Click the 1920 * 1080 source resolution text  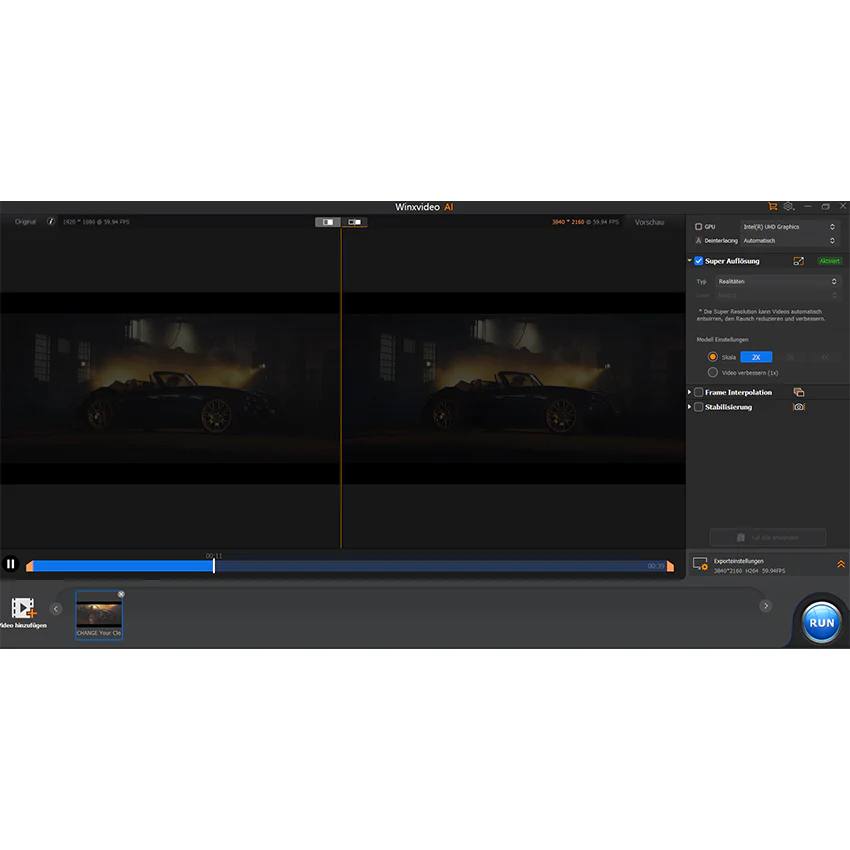click(79, 222)
